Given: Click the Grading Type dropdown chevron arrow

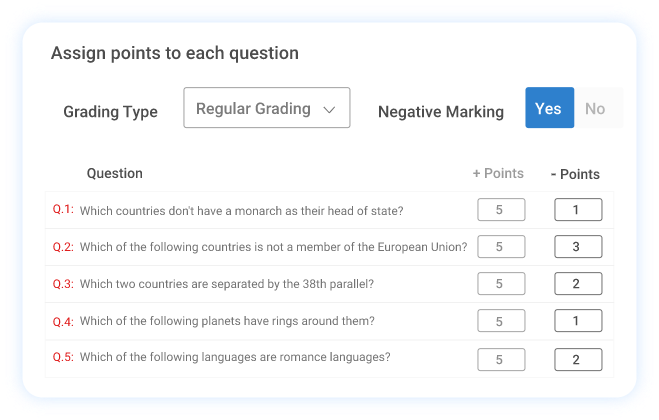Looking at the screenshot, I should point(329,110).
